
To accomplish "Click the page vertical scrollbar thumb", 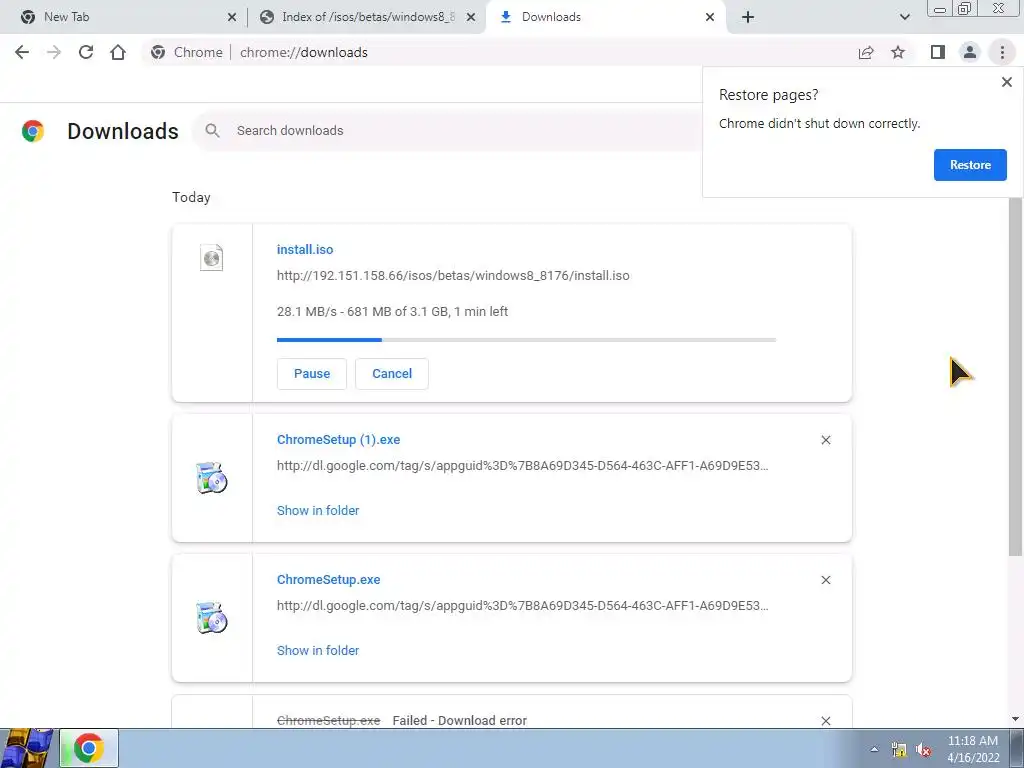I will 1015,376.
